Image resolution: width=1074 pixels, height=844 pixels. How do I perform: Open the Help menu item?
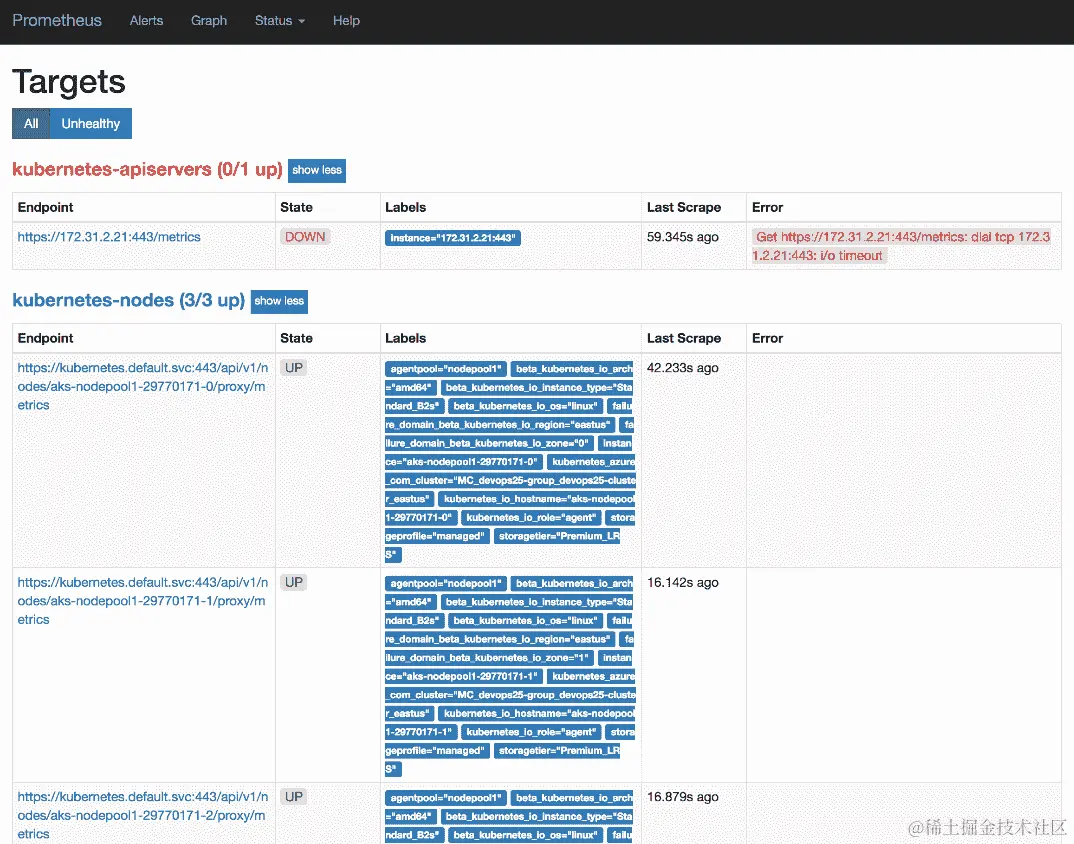point(347,21)
